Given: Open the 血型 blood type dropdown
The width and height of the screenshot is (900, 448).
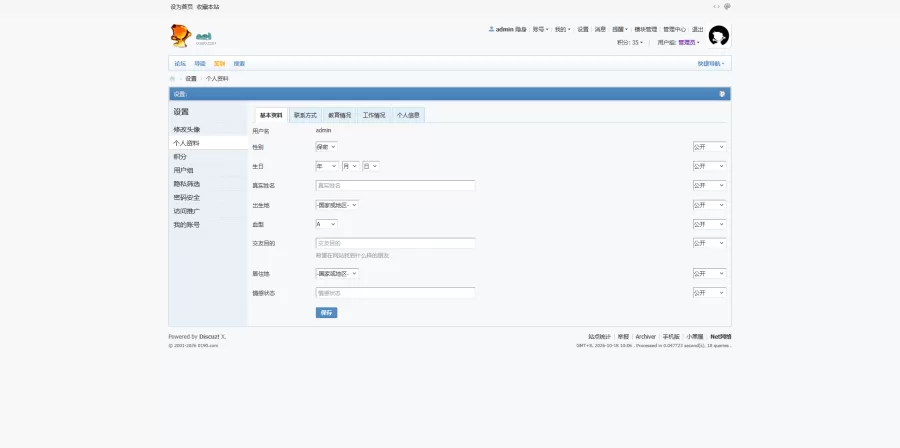Looking at the screenshot, I should pyautogui.click(x=326, y=224).
